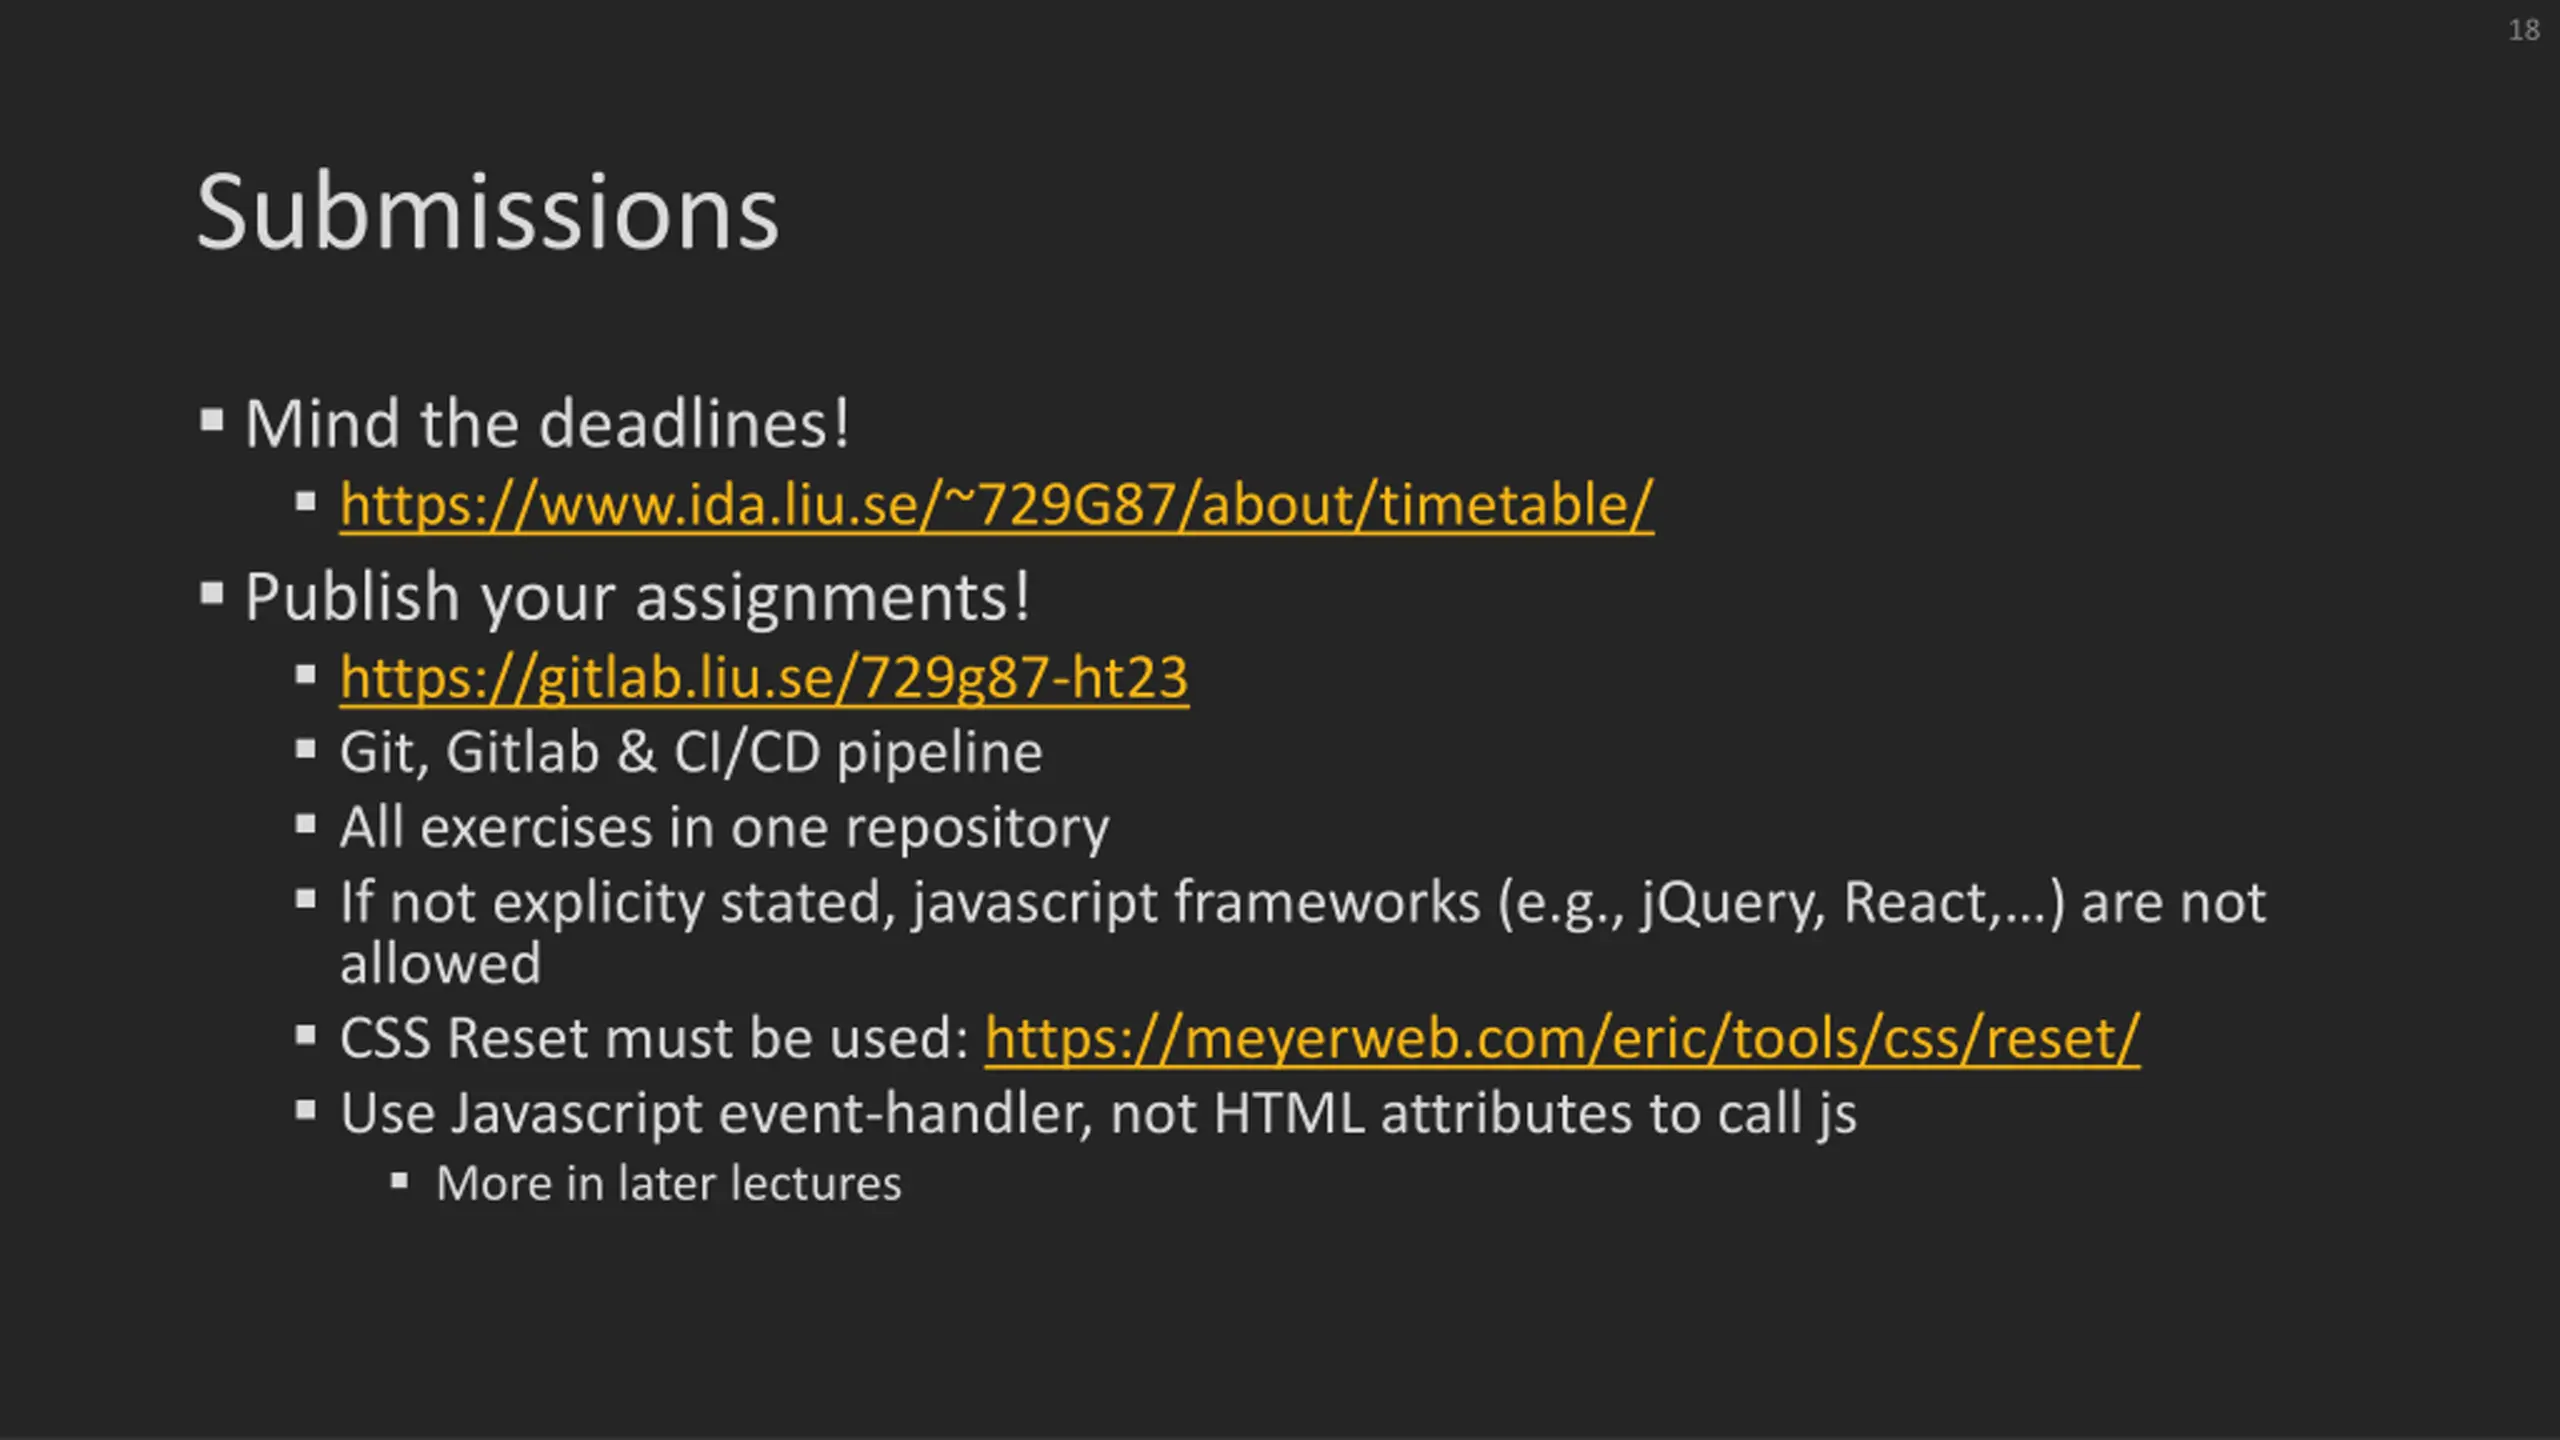Click the Submissions slide title
The image size is (2560, 1440).
pyautogui.click(x=487, y=212)
